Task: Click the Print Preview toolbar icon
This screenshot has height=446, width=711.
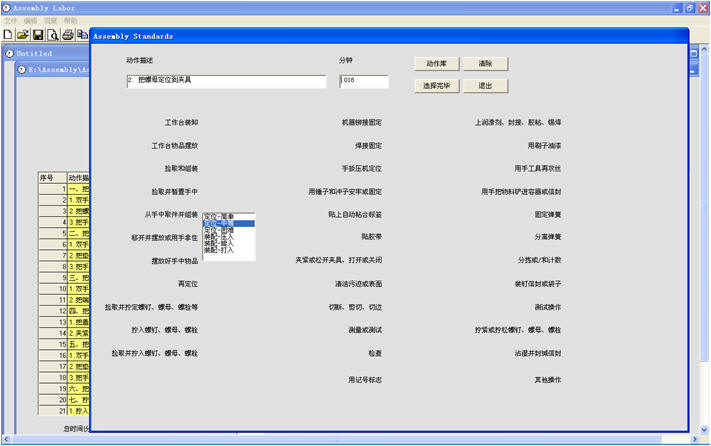Action: click(53, 35)
